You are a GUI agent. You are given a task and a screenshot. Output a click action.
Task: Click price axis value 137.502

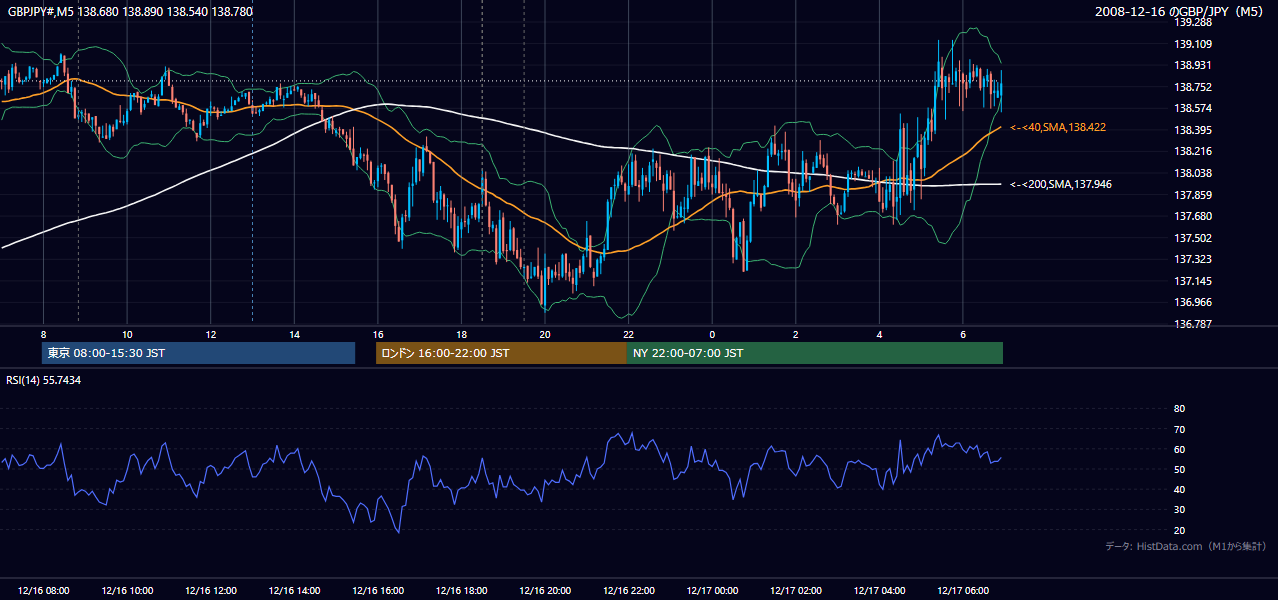1193,238
